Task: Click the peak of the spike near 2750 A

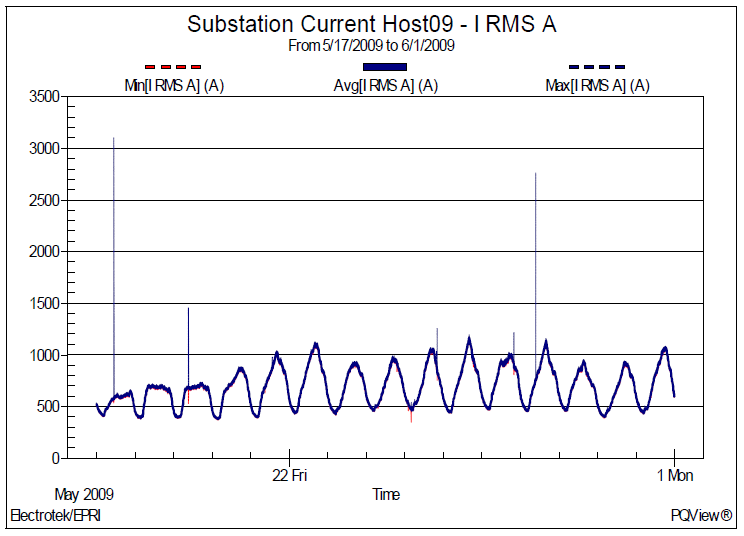Action: tap(536, 174)
